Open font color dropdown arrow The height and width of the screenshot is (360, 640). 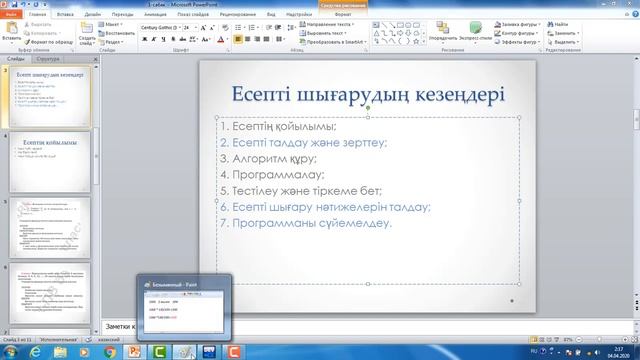227,39
